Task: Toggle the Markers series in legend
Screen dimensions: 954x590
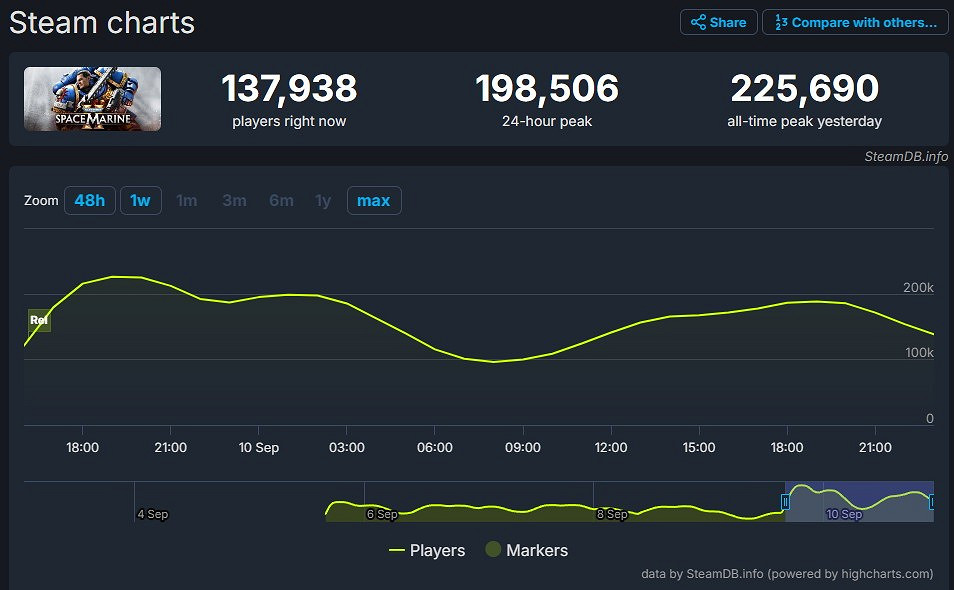Action: [x=526, y=550]
